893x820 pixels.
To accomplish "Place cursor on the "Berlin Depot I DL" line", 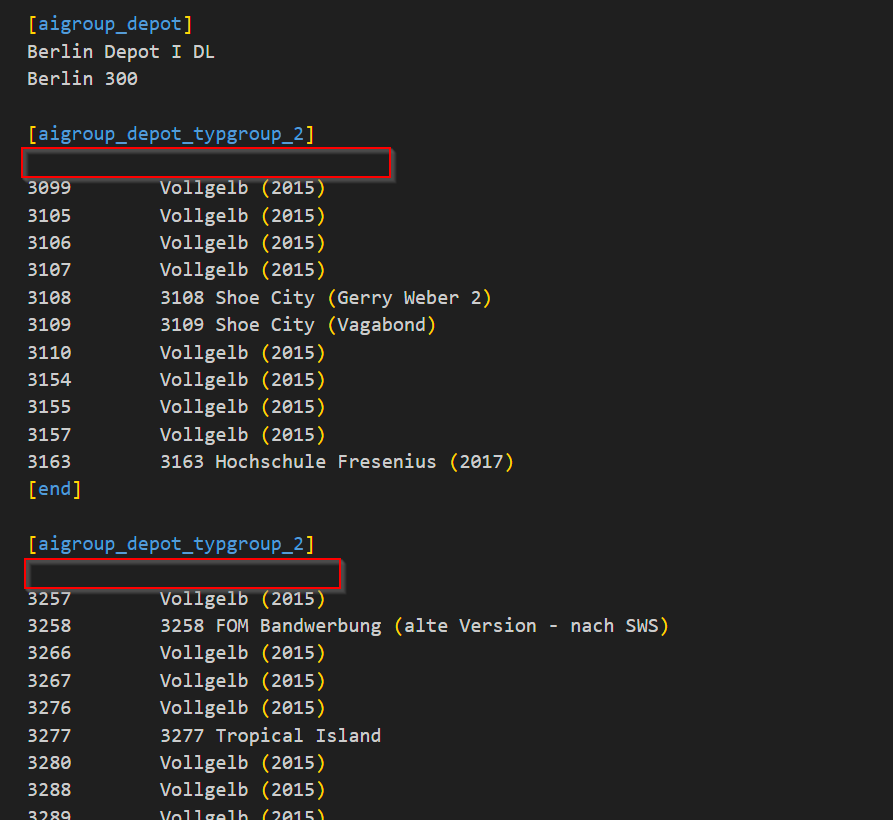I will click(120, 52).
